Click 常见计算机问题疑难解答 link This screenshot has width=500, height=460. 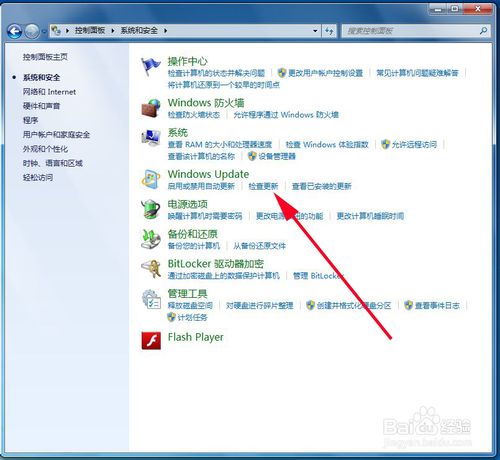coord(418,73)
